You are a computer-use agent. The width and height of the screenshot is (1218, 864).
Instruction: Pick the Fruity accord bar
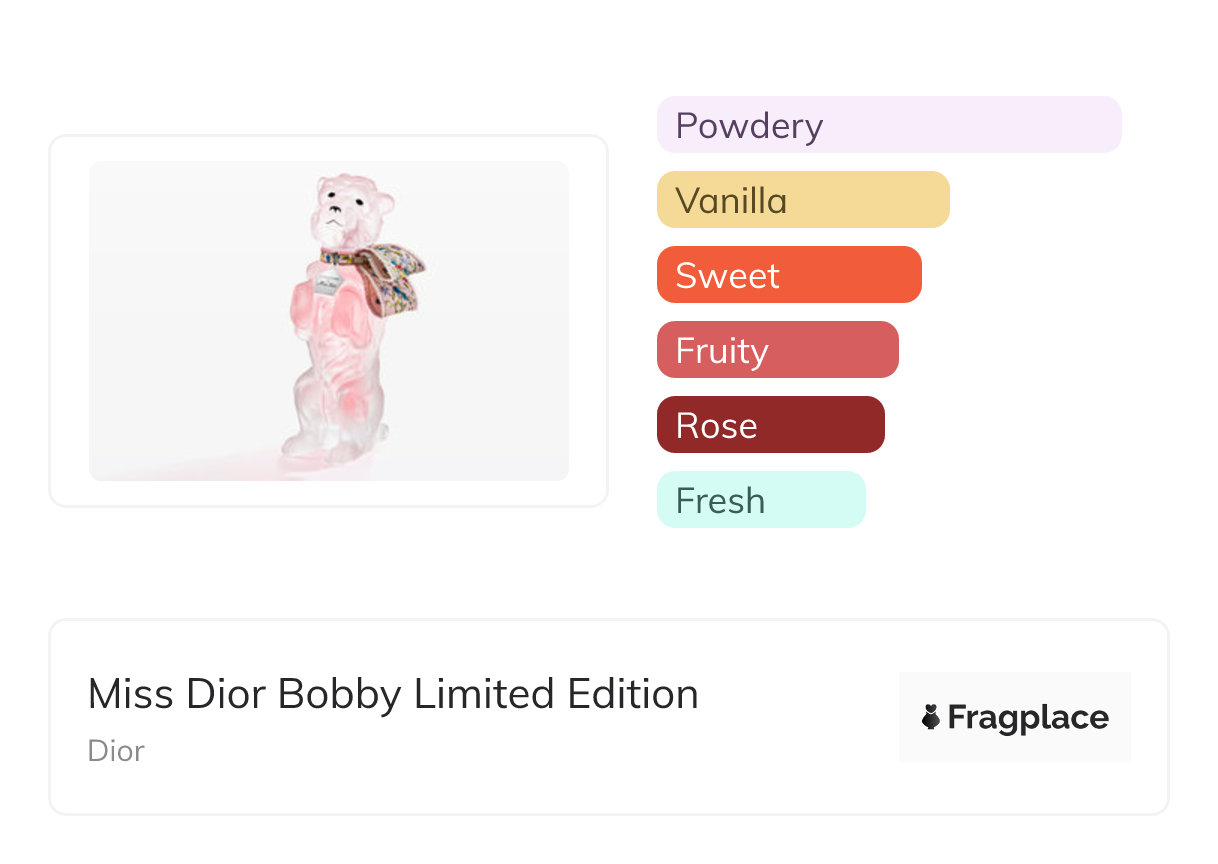[x=777, y=350]
